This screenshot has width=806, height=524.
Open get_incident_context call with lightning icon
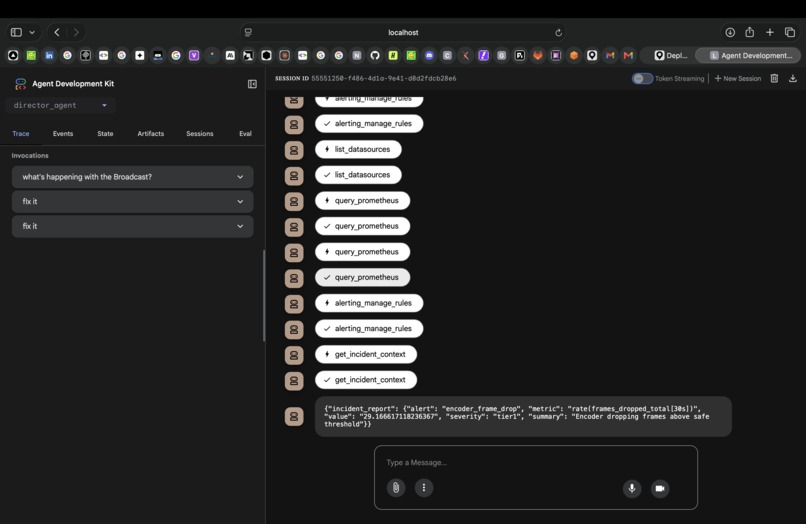[365, 354]
